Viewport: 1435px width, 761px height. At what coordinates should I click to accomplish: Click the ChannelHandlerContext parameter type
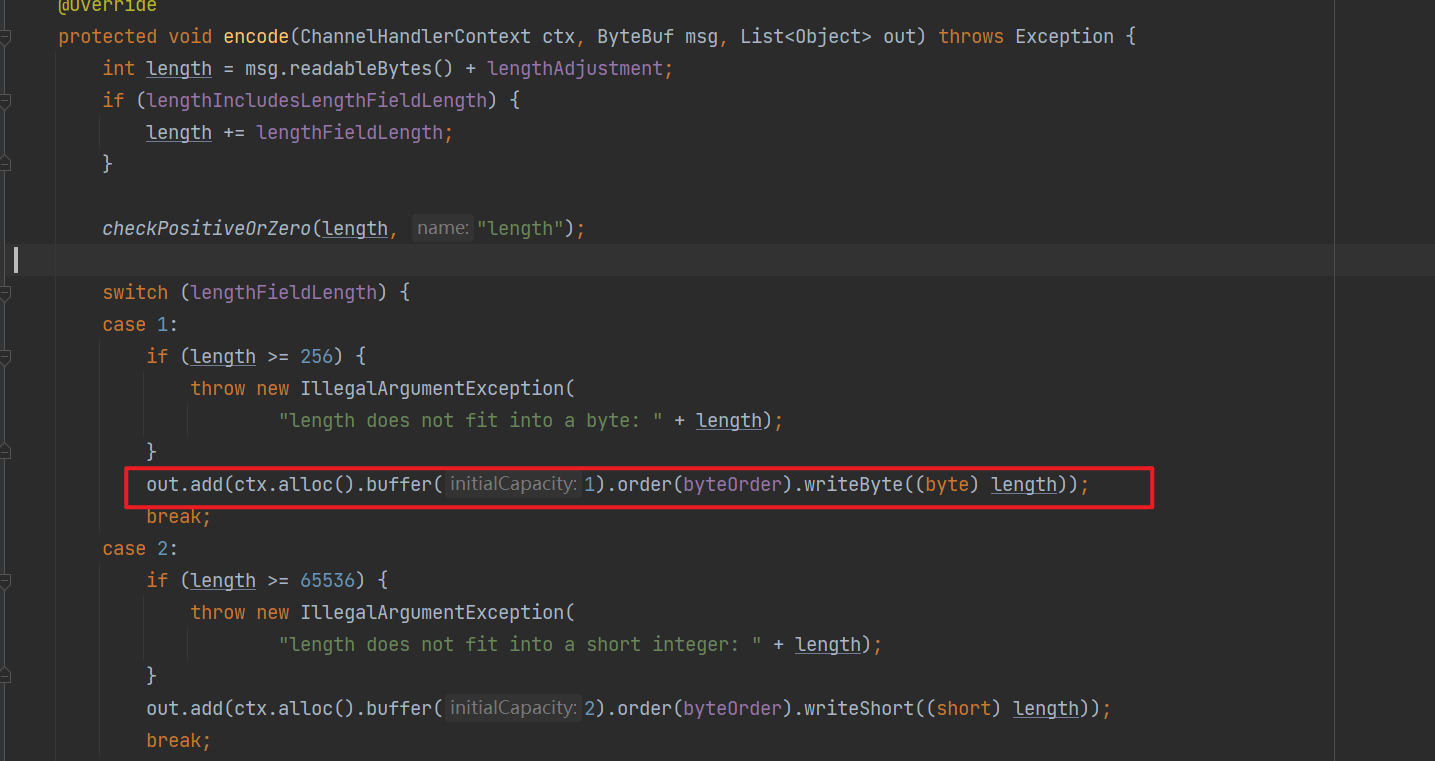(x=415, y=37)
